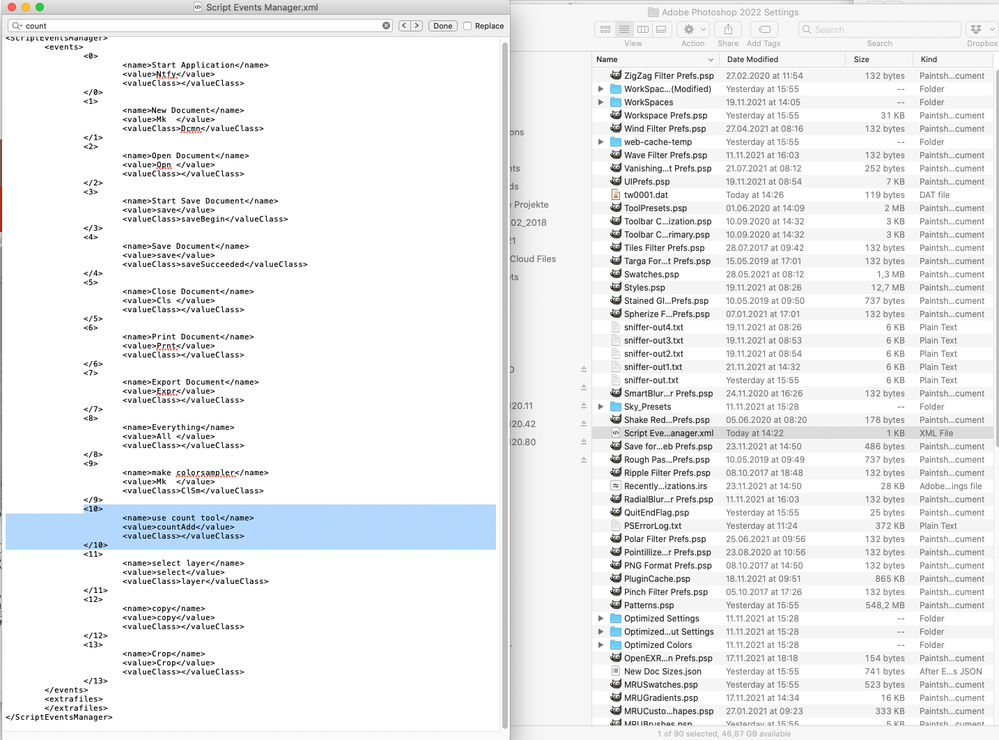Image resolution: width=999 pixels, height=740 pixels.
Task: Go to previous search match
Action: tap(404, 25)
